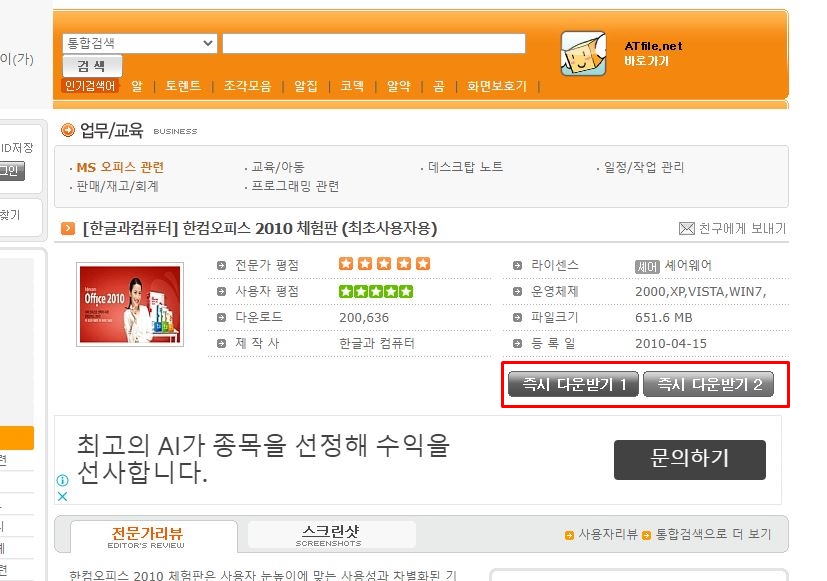The image size is (827, 581).
Task: Click registration date 2010-04-15
Action: pos(671,344)
